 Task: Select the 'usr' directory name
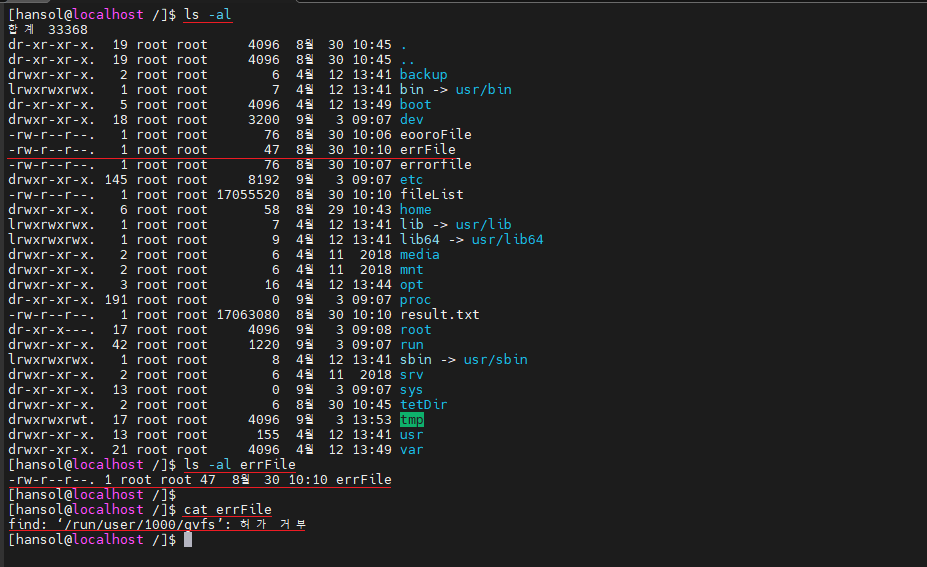(411, 435)
